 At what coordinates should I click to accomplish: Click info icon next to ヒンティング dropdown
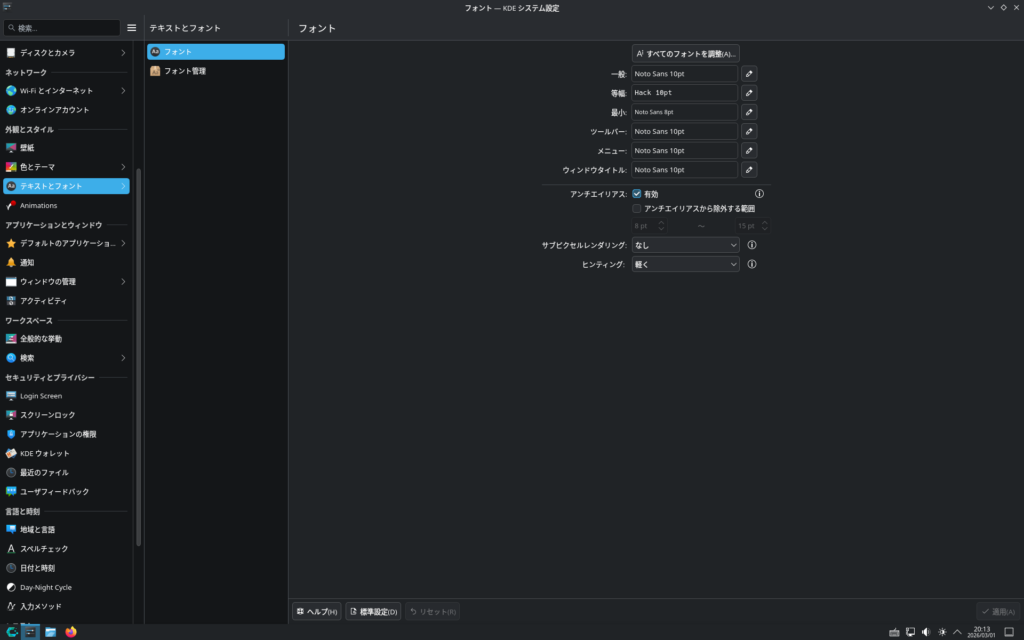(x=752, y=264)
